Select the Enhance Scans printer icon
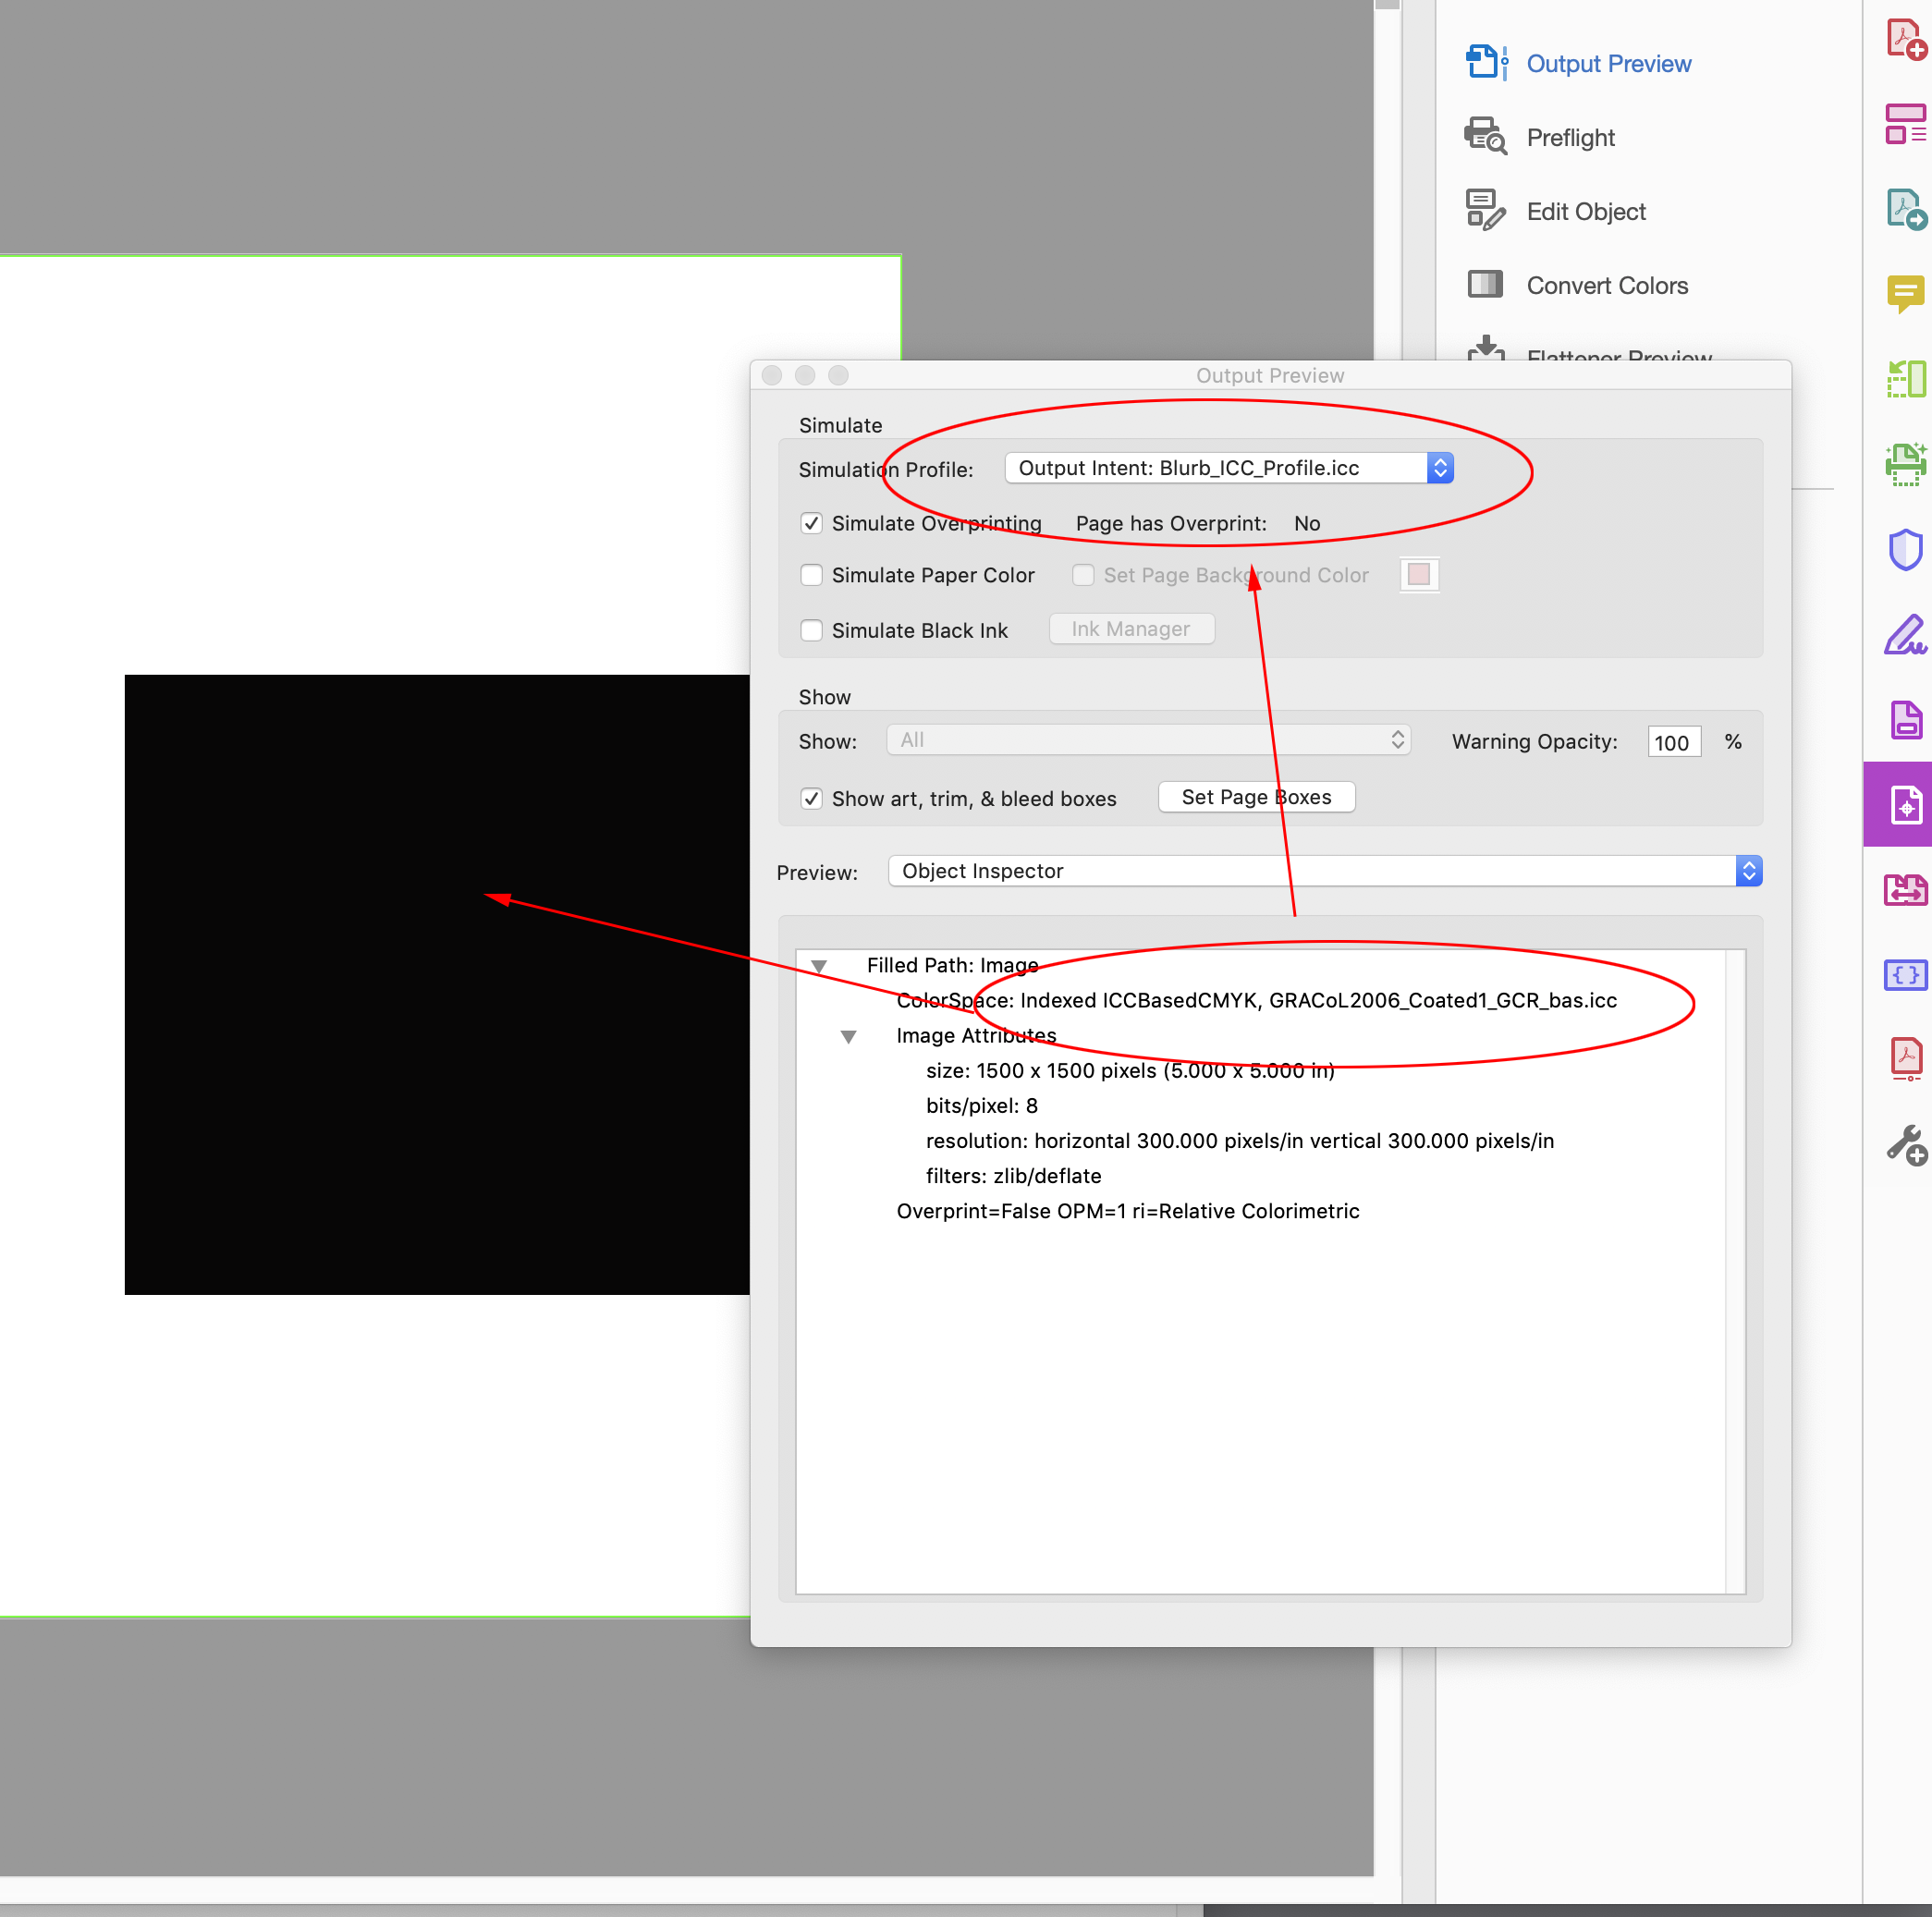Viewport: 1932px width, 1917px height. click(x=1905, y=463)
